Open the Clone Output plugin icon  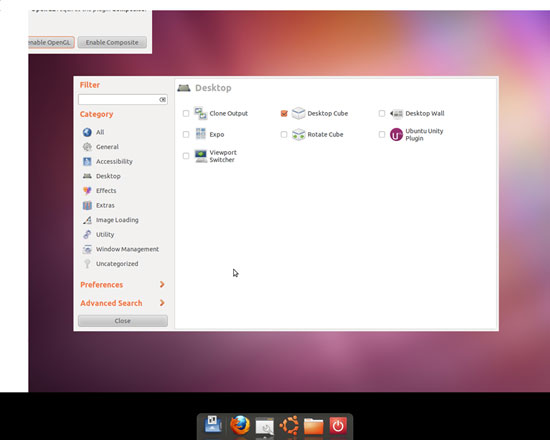pyautogui.click(x=201, y=113)
